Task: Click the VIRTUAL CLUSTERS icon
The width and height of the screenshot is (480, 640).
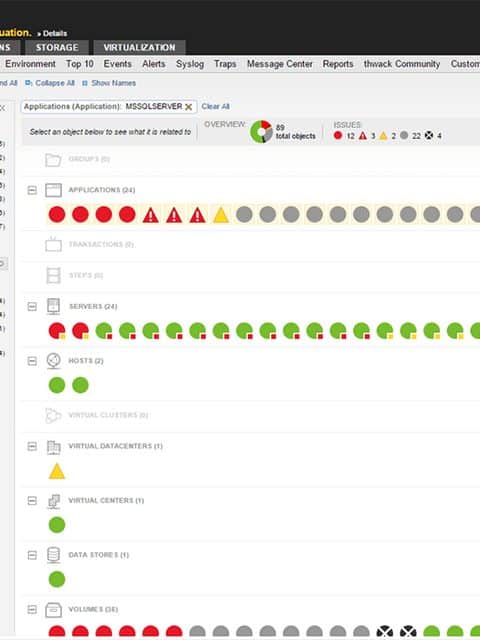Action: (x=53, y=416)
